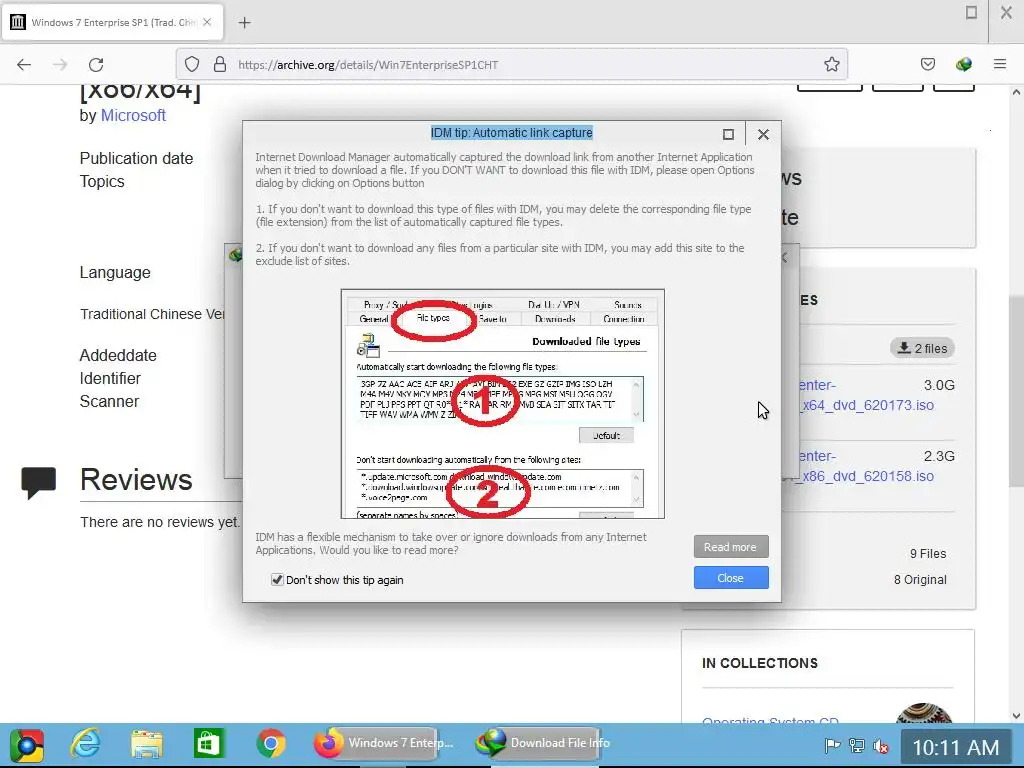This screenshot has width=1024, height=768.
Task: Click the 2 files download badge
Action: coord(922,348)
